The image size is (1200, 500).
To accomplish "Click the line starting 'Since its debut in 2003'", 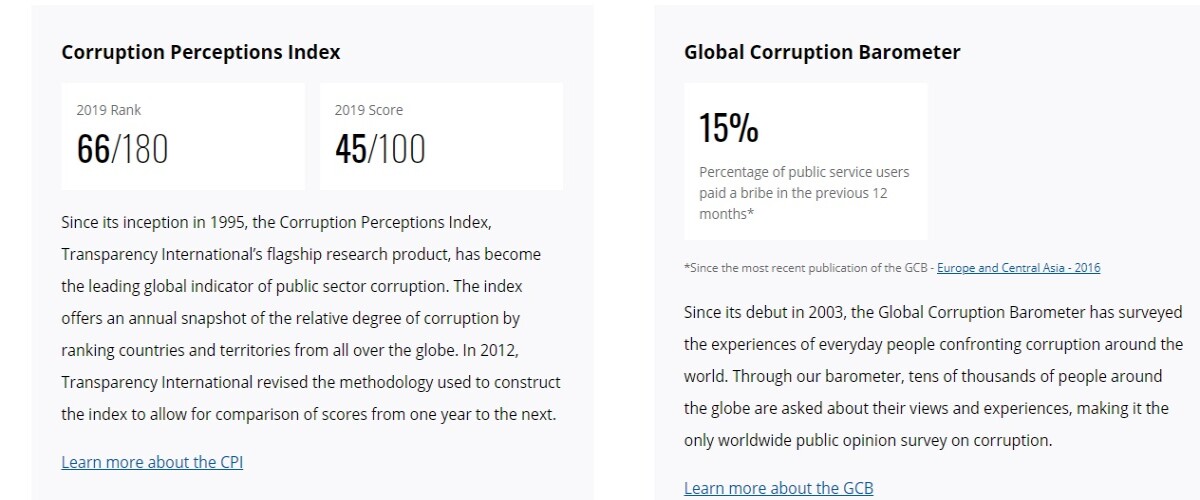I will tap(933, 312).
